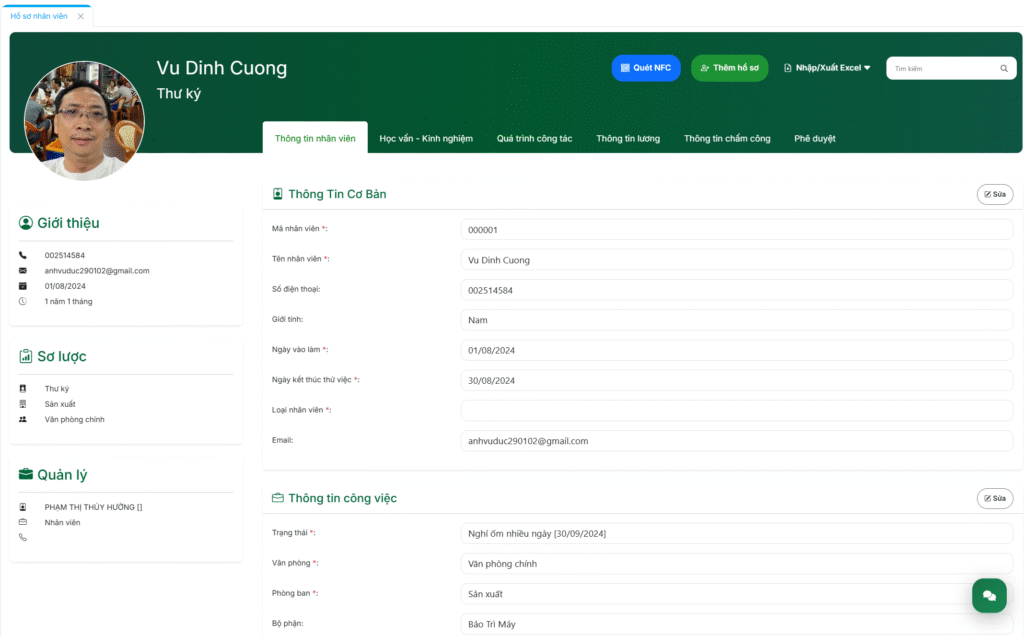Open the Giới tính field showing Nam

tap(737, 320)
